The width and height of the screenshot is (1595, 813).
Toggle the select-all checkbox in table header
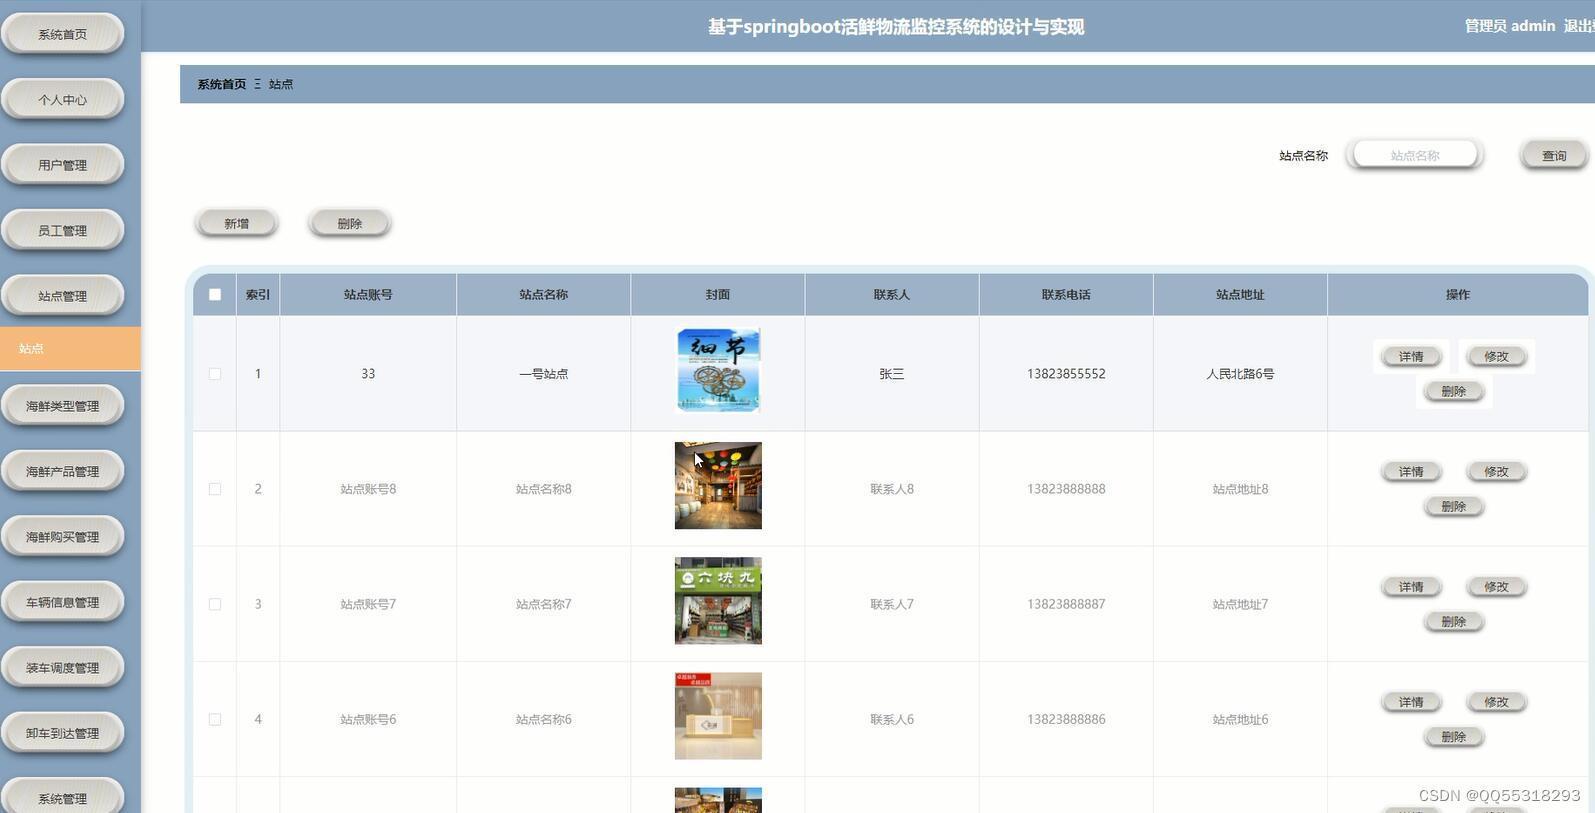(x=215, y=294)
